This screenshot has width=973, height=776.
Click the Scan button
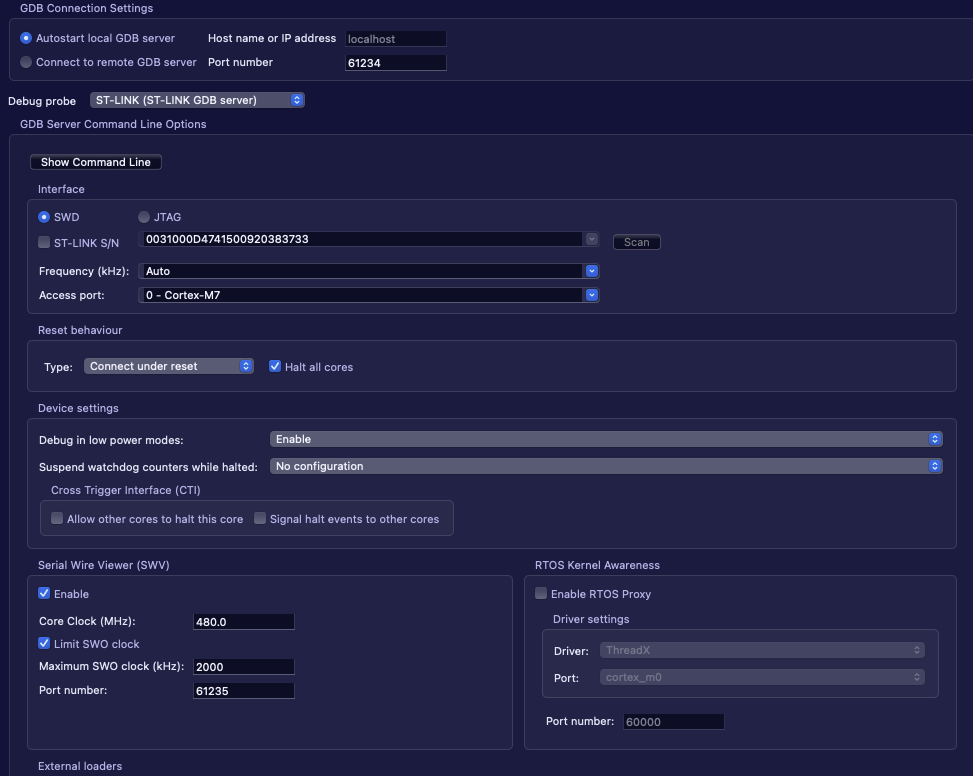pyautogui.click(x=637, y=242)
